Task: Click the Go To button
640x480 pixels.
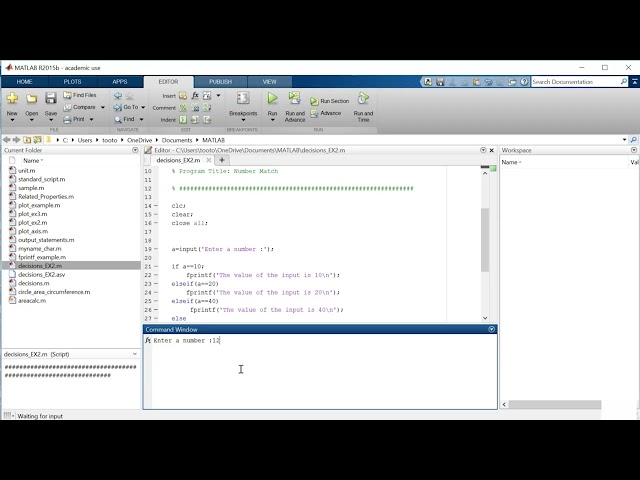Action: (x=126, y=107)
